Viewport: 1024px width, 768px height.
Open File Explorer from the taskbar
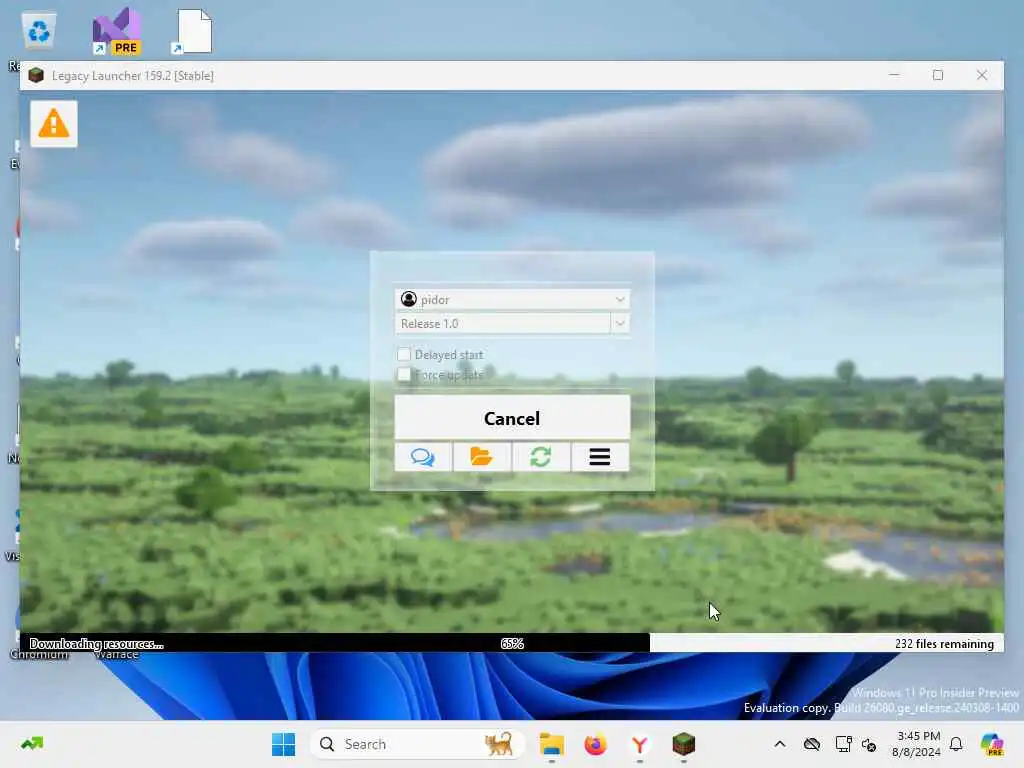pos(552,744)
